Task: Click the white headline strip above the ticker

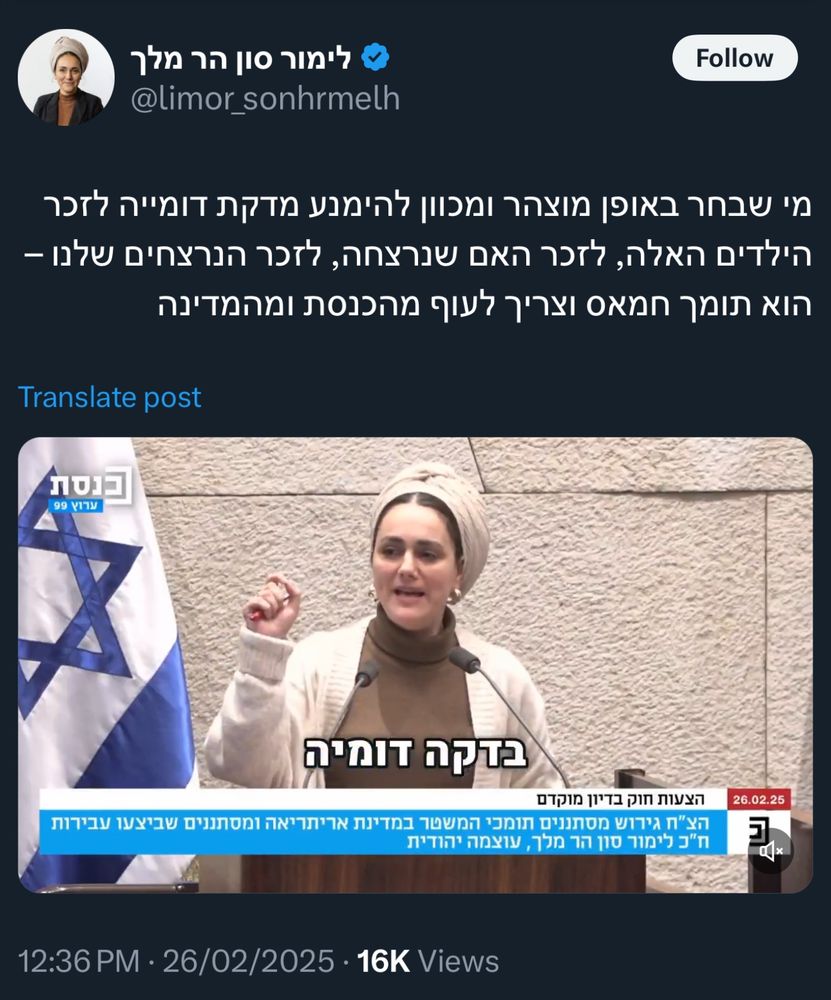Action: [384, 800]
